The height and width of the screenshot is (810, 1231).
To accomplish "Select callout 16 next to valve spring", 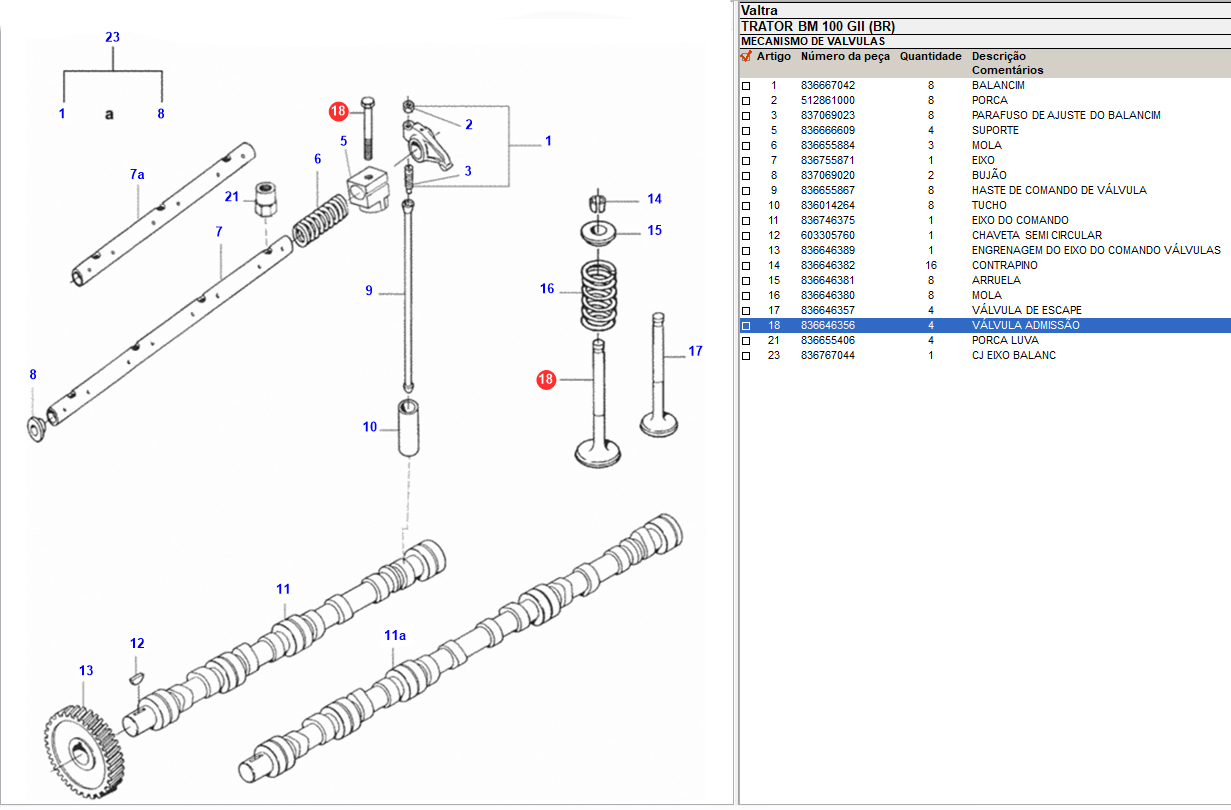I will [x=547, y=289].
